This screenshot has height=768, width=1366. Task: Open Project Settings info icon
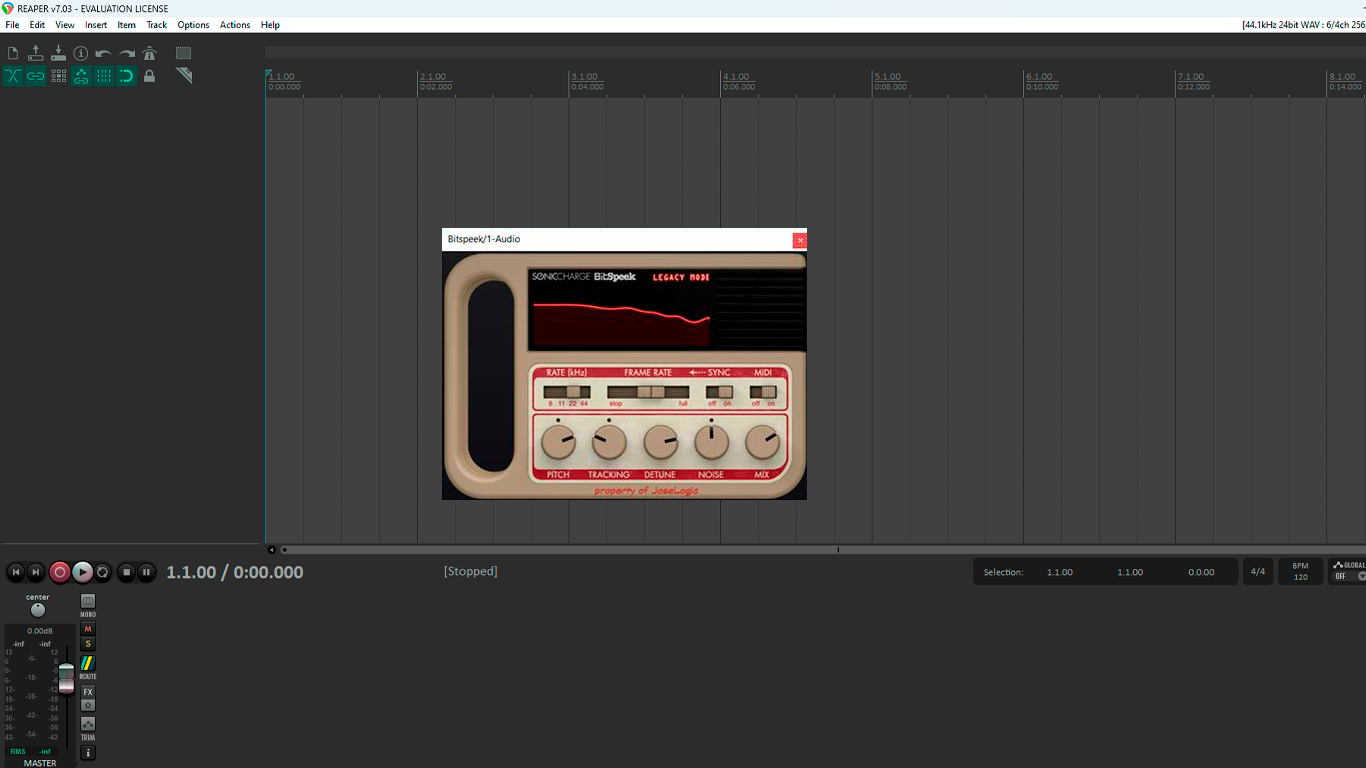click(x=81, y=53)
